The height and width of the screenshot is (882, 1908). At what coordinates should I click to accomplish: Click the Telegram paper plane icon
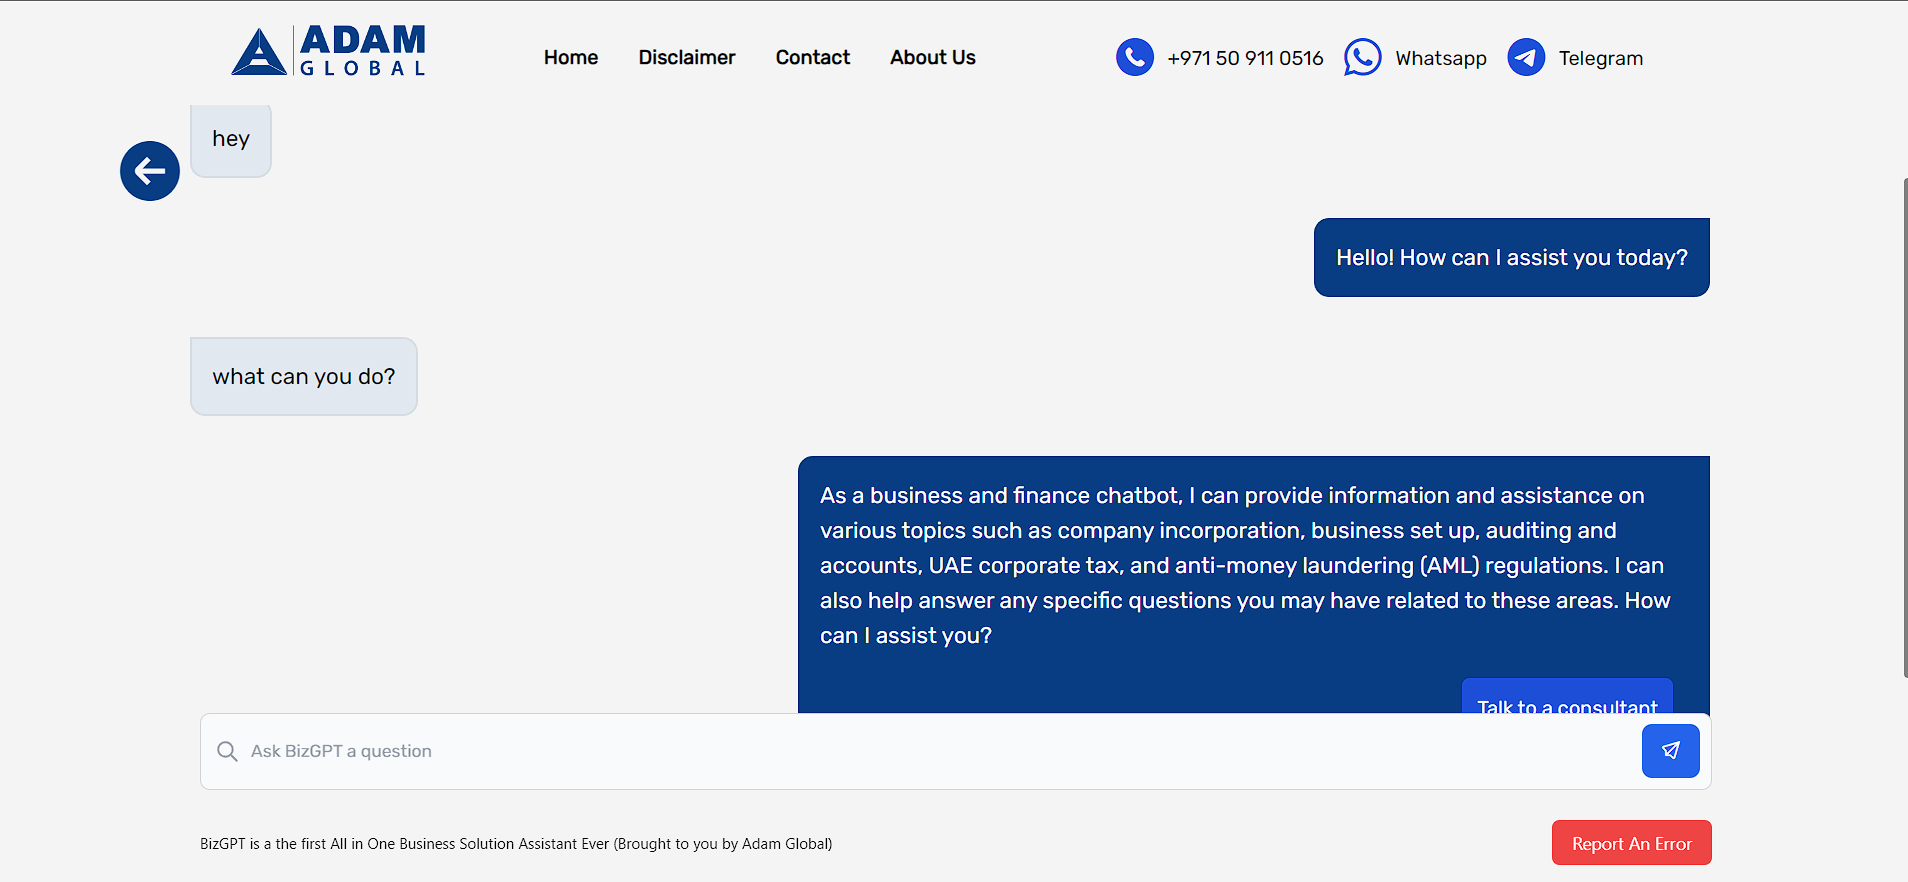(1526, 57)
